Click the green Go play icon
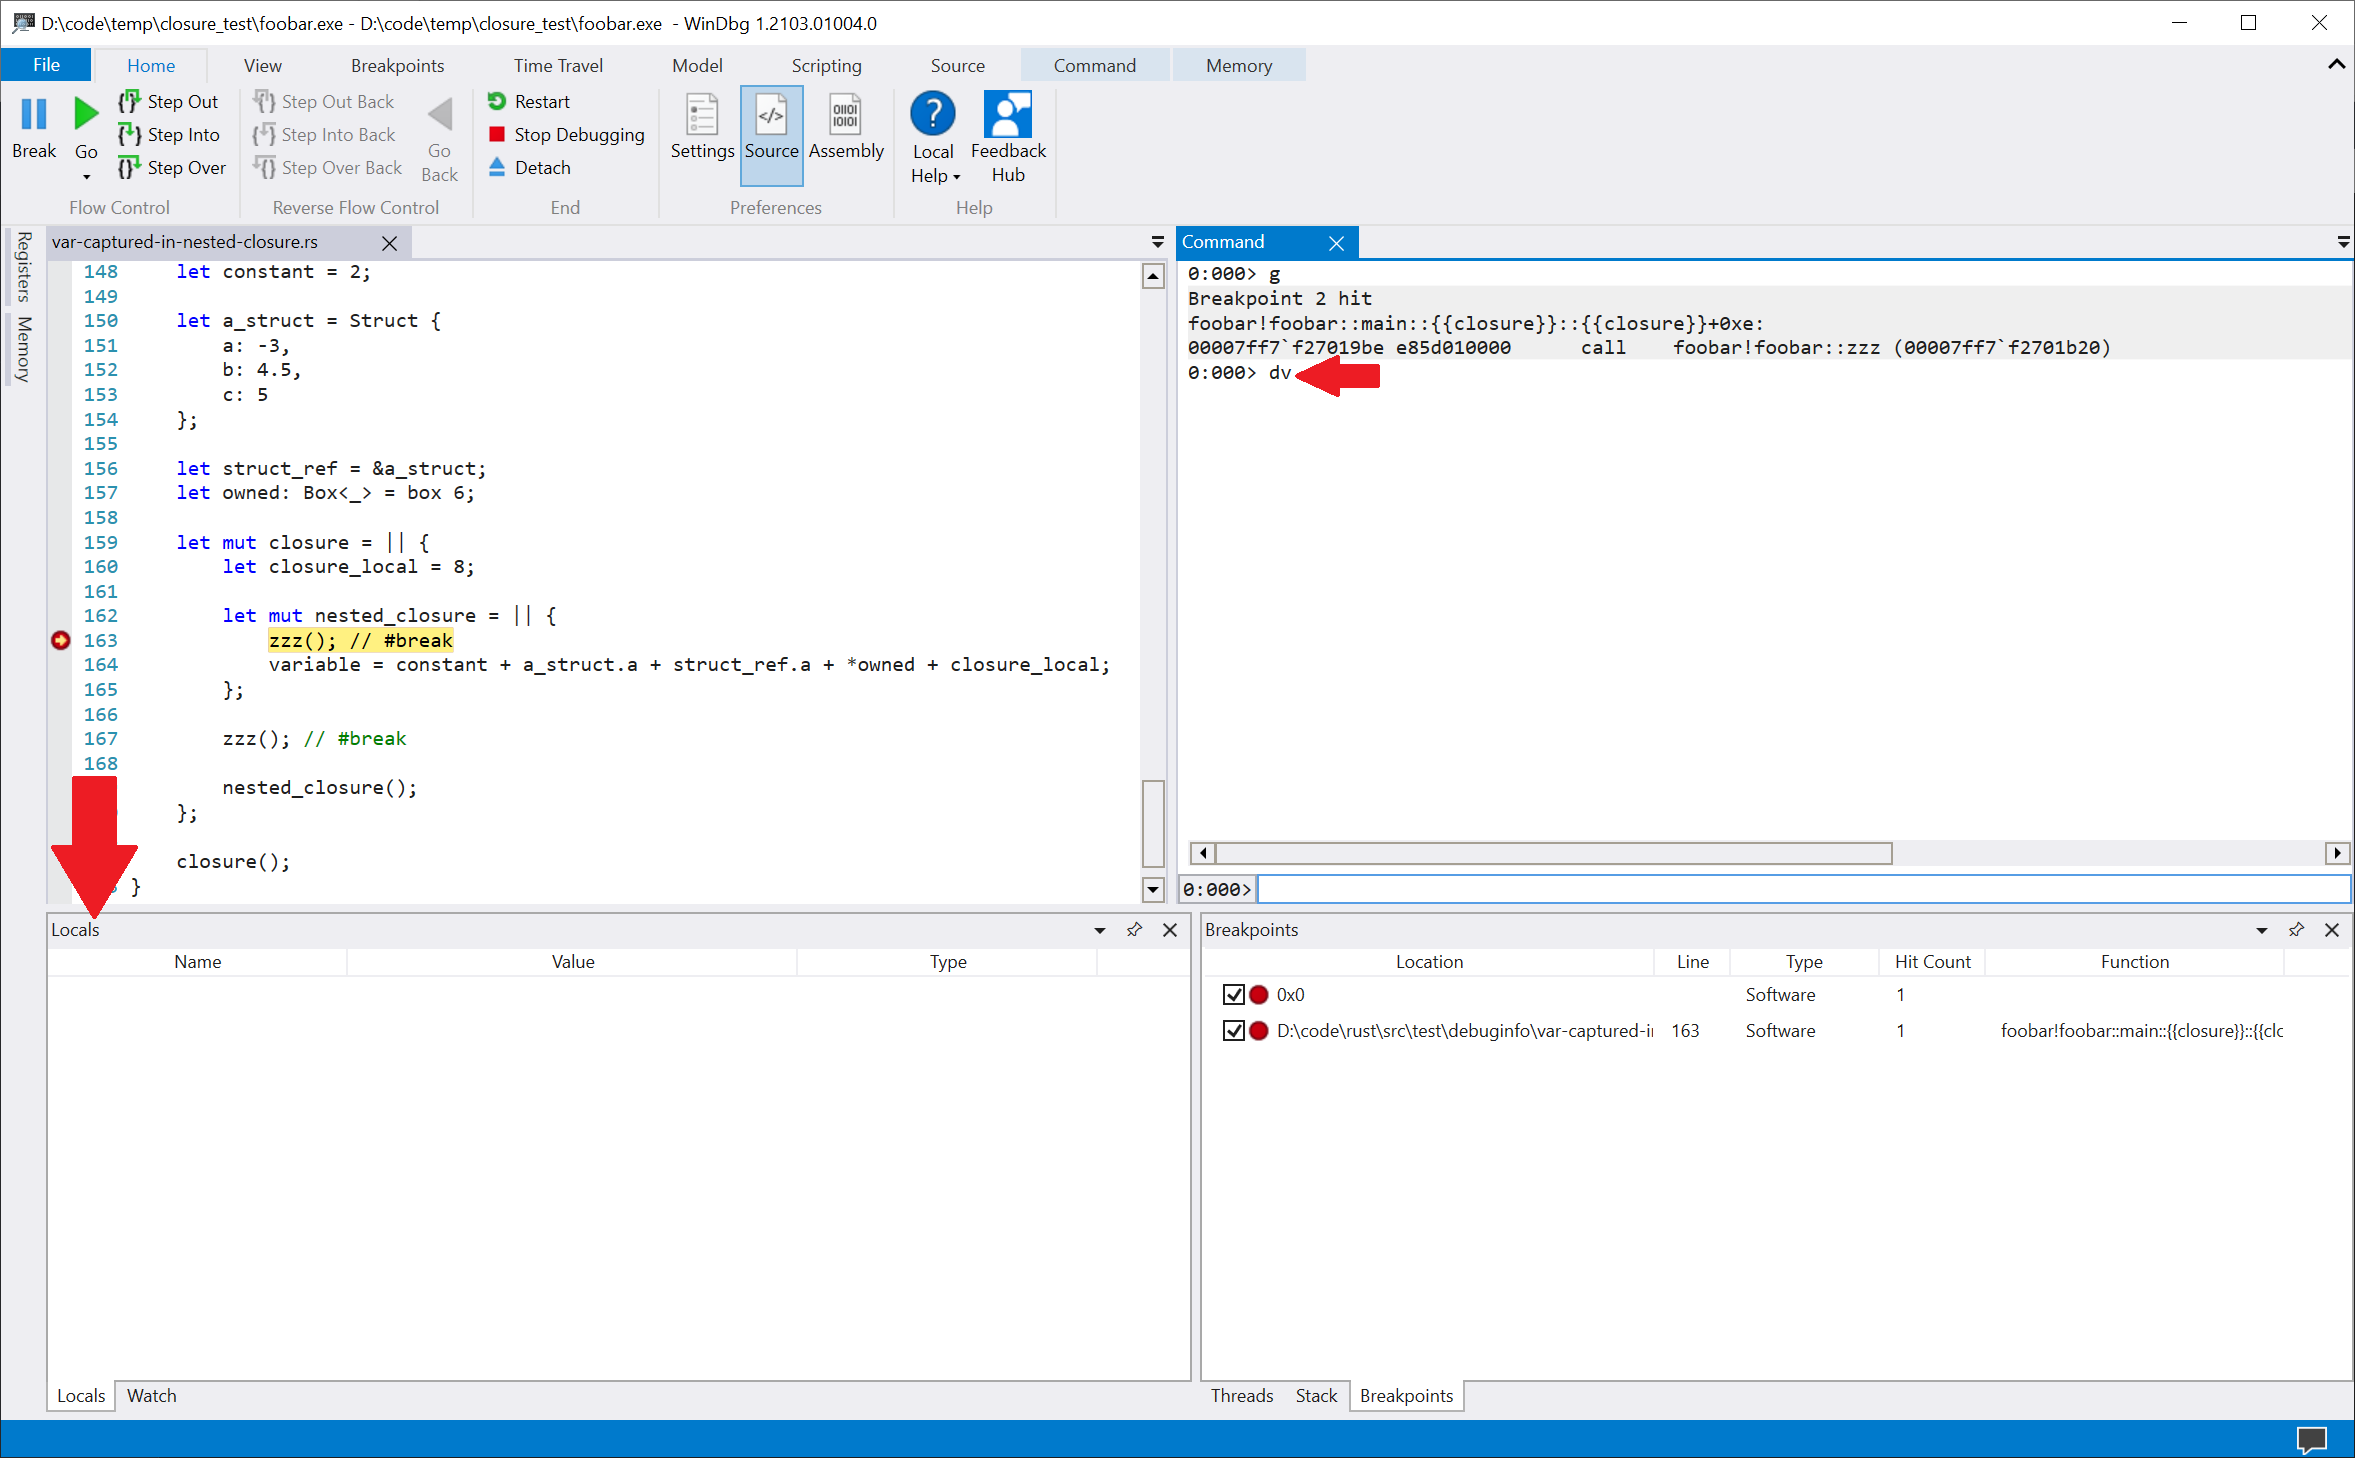Screen dimensions: 2355x1458 pyautogui.click(x=86, y=114)
